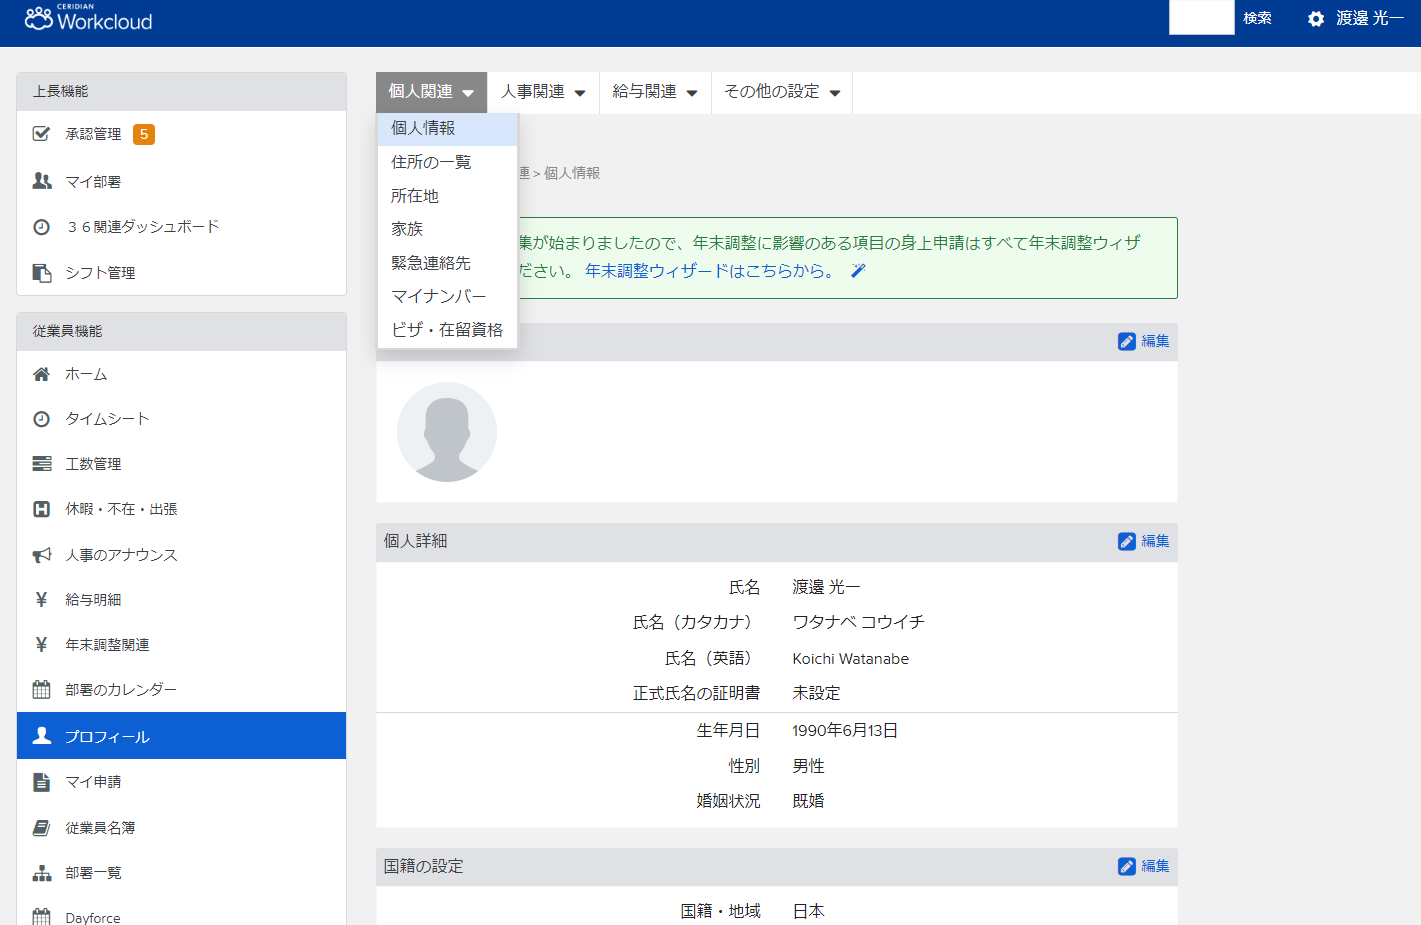This screenshot has height=925, width=1421.
Task: Click the katakana name ワタナベ コウイチ
Action: pyautogui.click(x=858, y=622)
